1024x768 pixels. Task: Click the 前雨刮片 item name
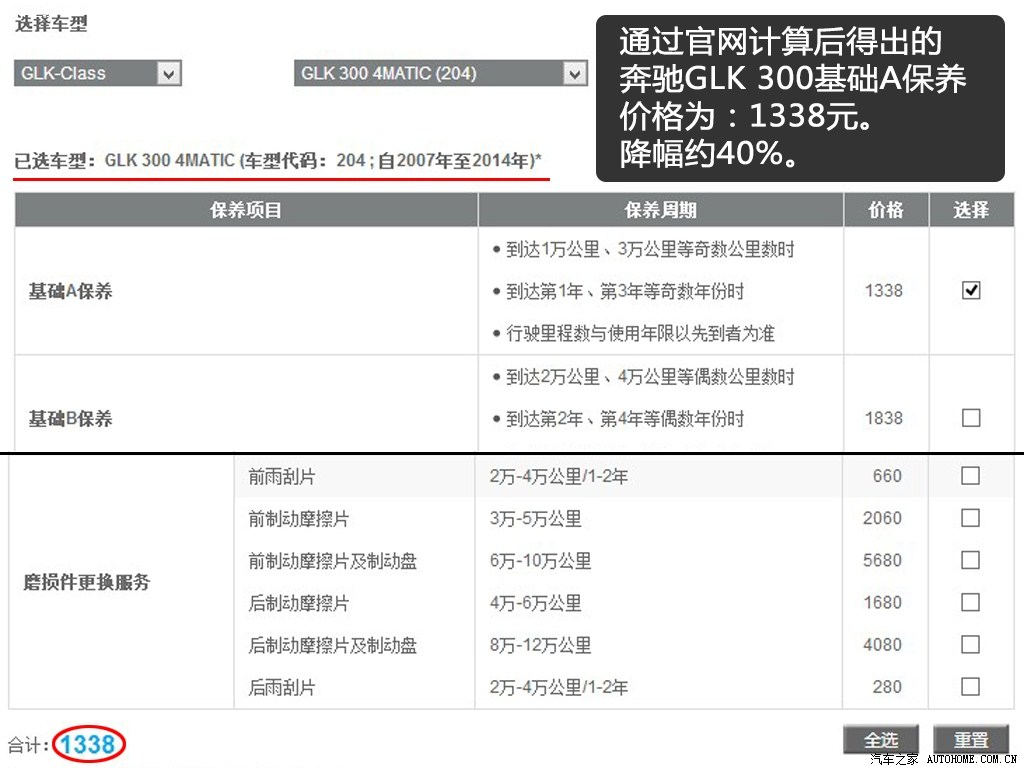click(281, 477)
